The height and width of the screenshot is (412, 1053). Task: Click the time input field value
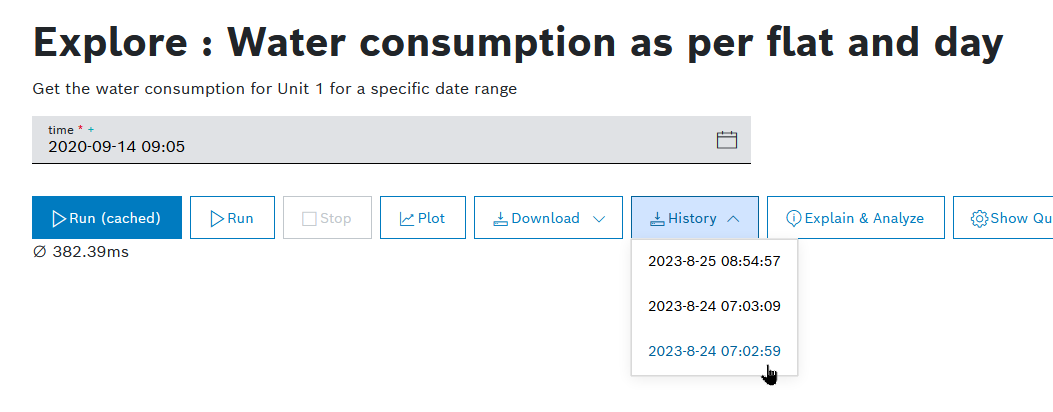coord(117,147)
